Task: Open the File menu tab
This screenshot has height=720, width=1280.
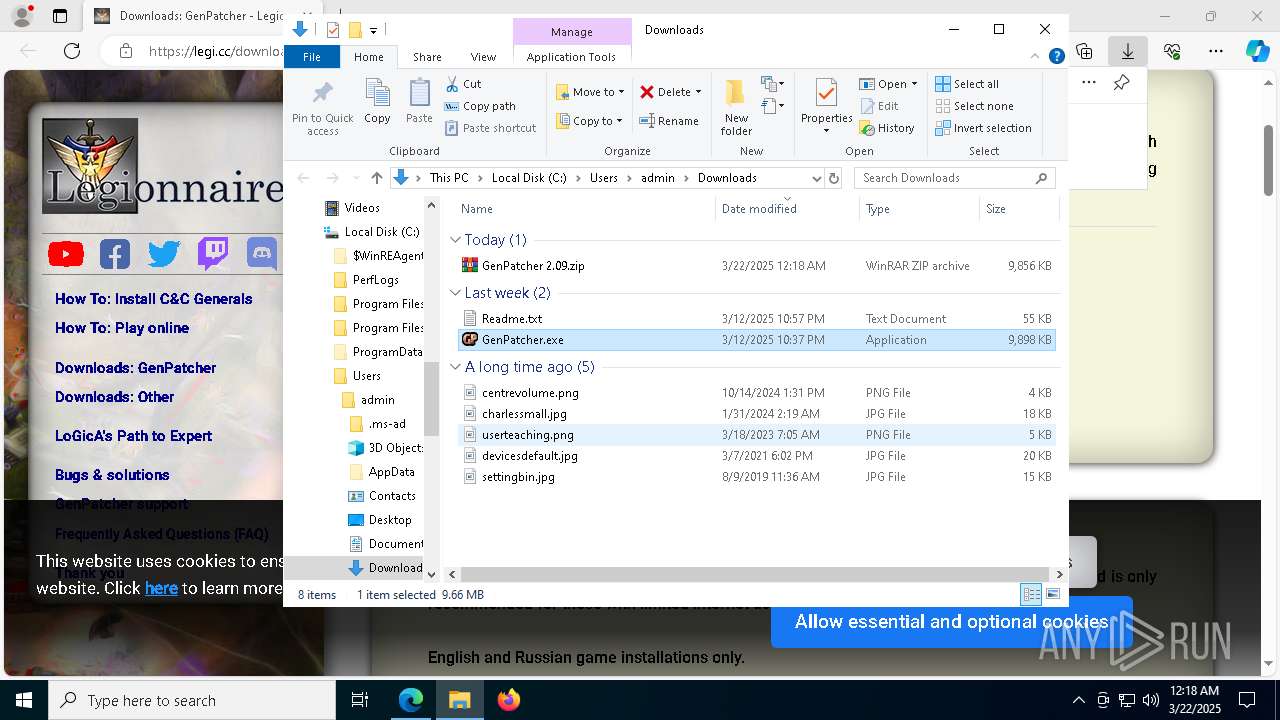Action: (312, 57)
